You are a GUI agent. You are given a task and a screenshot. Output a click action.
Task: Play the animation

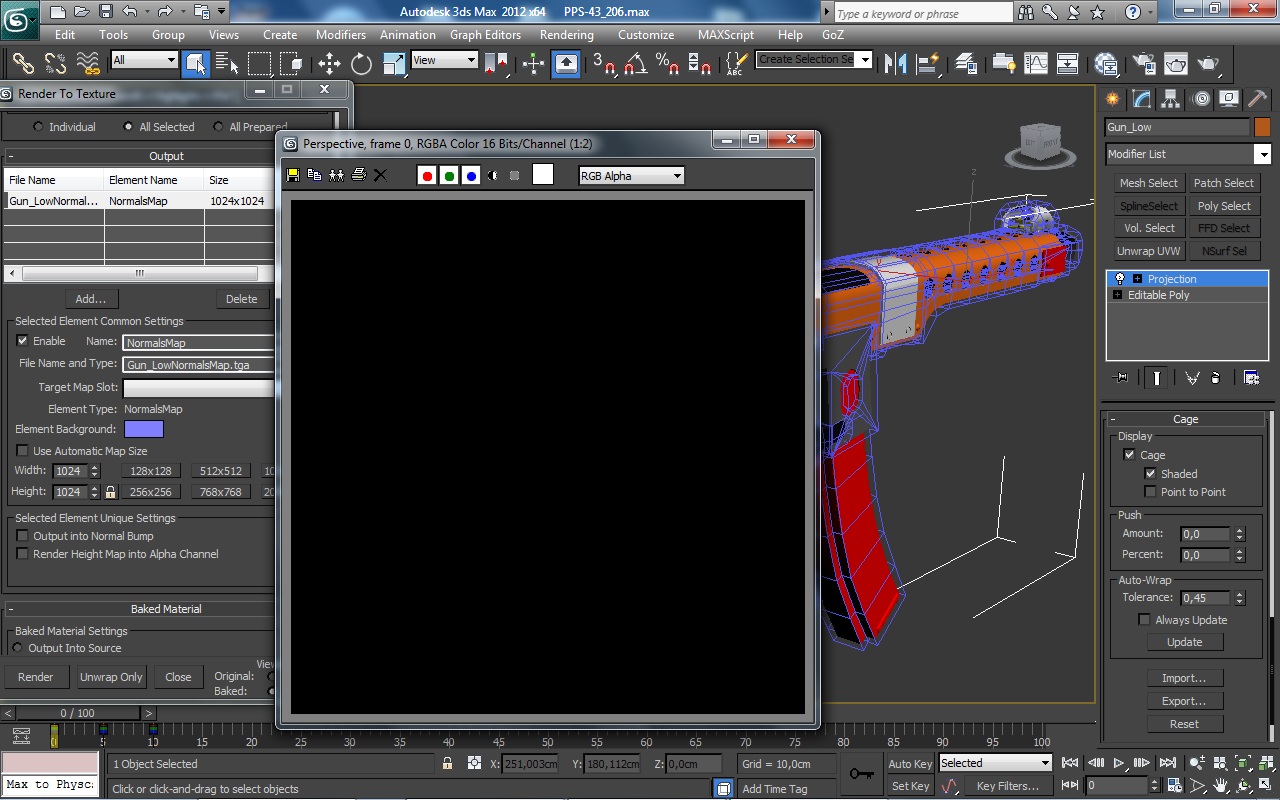point(1120,764)
